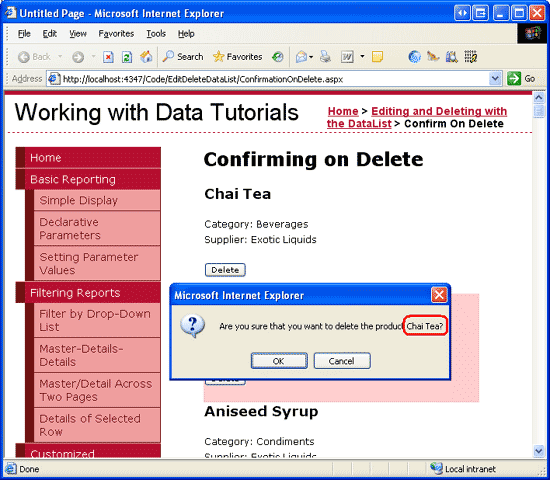Go to the Home page icon
The image size is (550, 480).
click(x=146, y=57)
